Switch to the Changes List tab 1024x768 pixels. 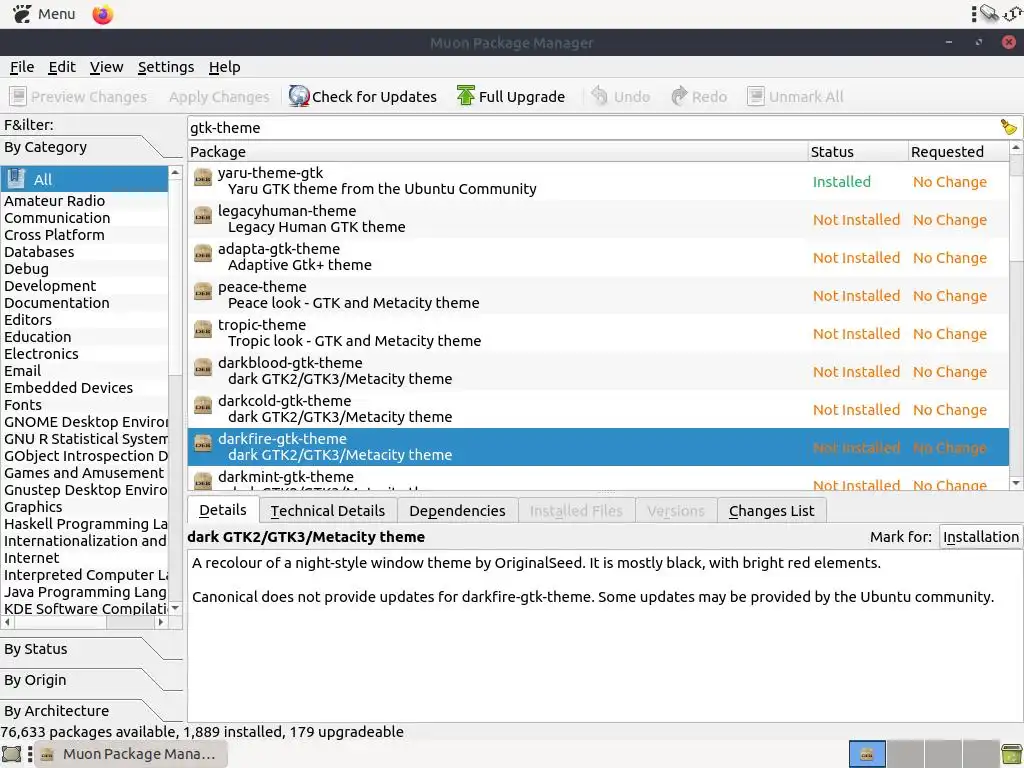coord(771,511)
